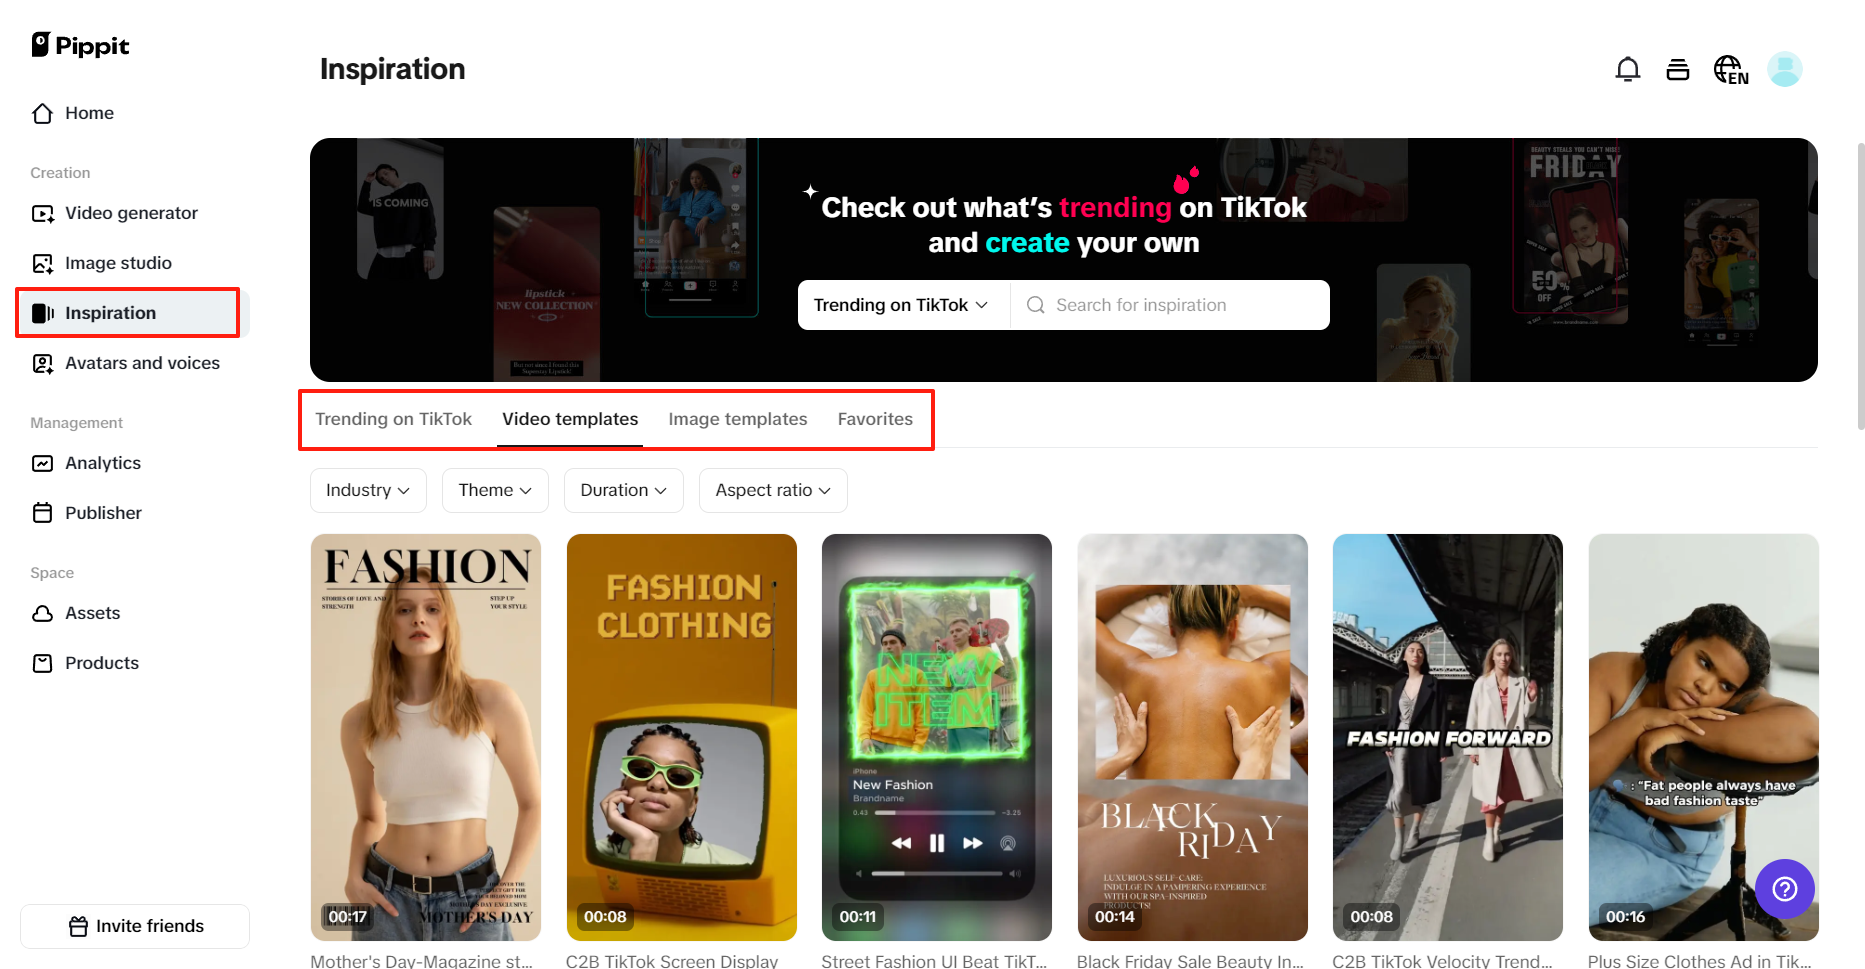Viewport: 1865px width, 969px height.
Task: Expand the Theme filter
Action: tap(494, 490)
